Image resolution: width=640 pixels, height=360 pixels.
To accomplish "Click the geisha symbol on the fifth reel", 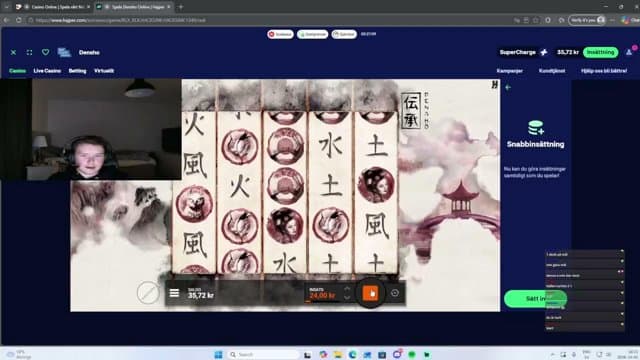I will point(376,185).
